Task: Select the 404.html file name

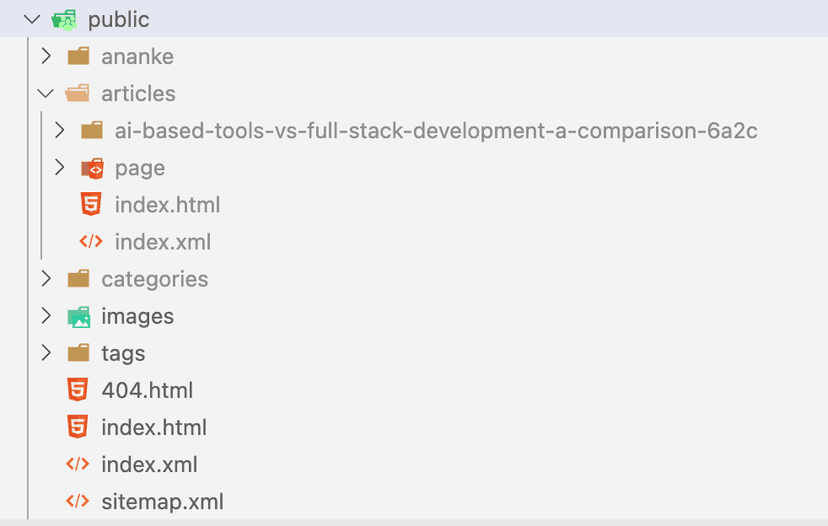Action: [147, 390]
